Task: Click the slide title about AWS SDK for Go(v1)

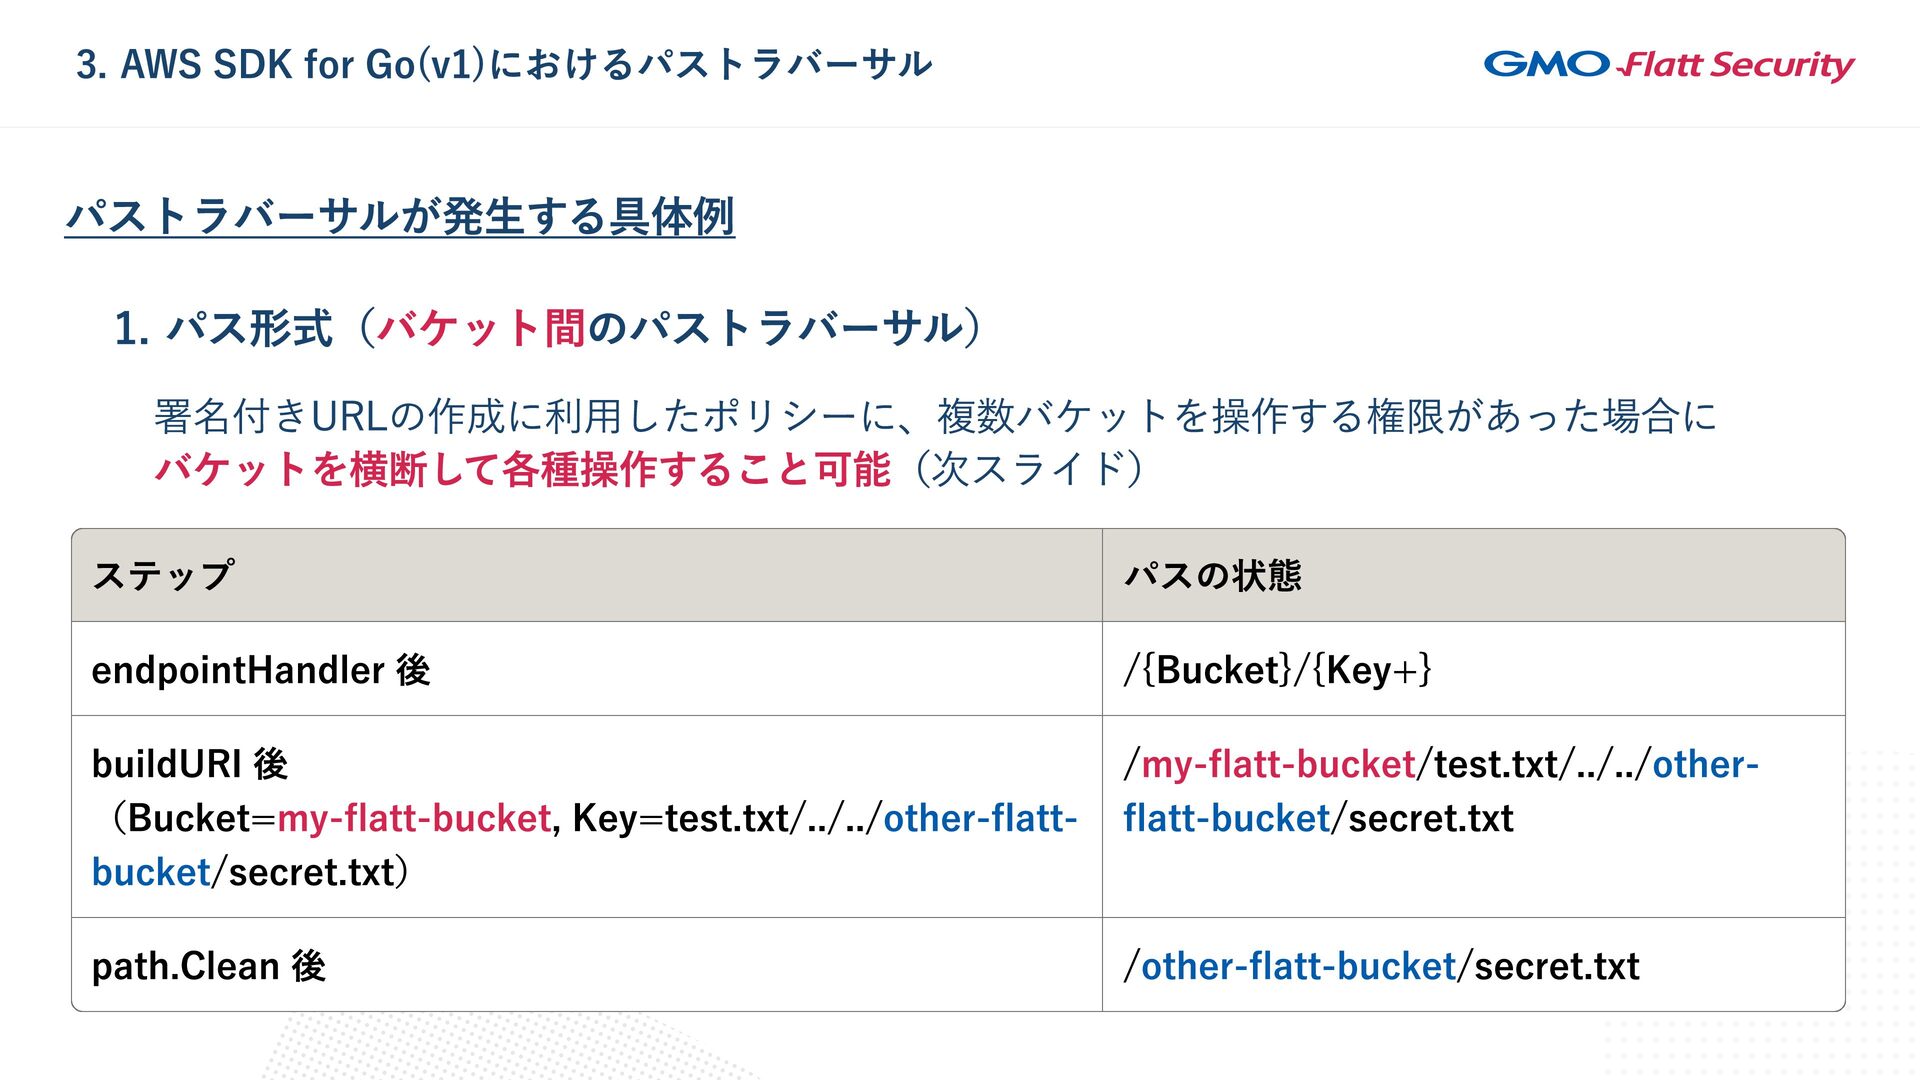Action: (x=504, y=65)
